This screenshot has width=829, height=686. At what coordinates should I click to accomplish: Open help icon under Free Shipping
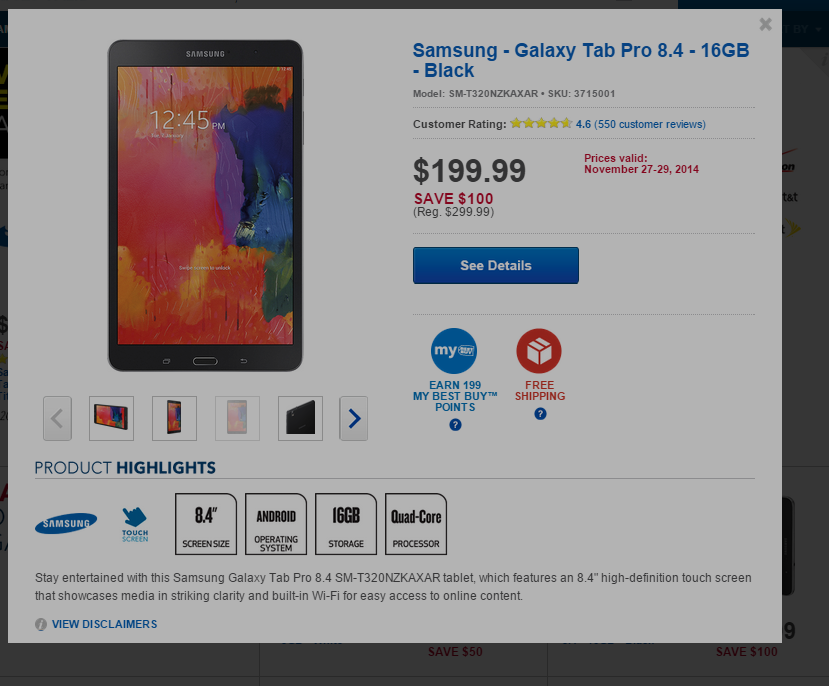click(540, 414)
